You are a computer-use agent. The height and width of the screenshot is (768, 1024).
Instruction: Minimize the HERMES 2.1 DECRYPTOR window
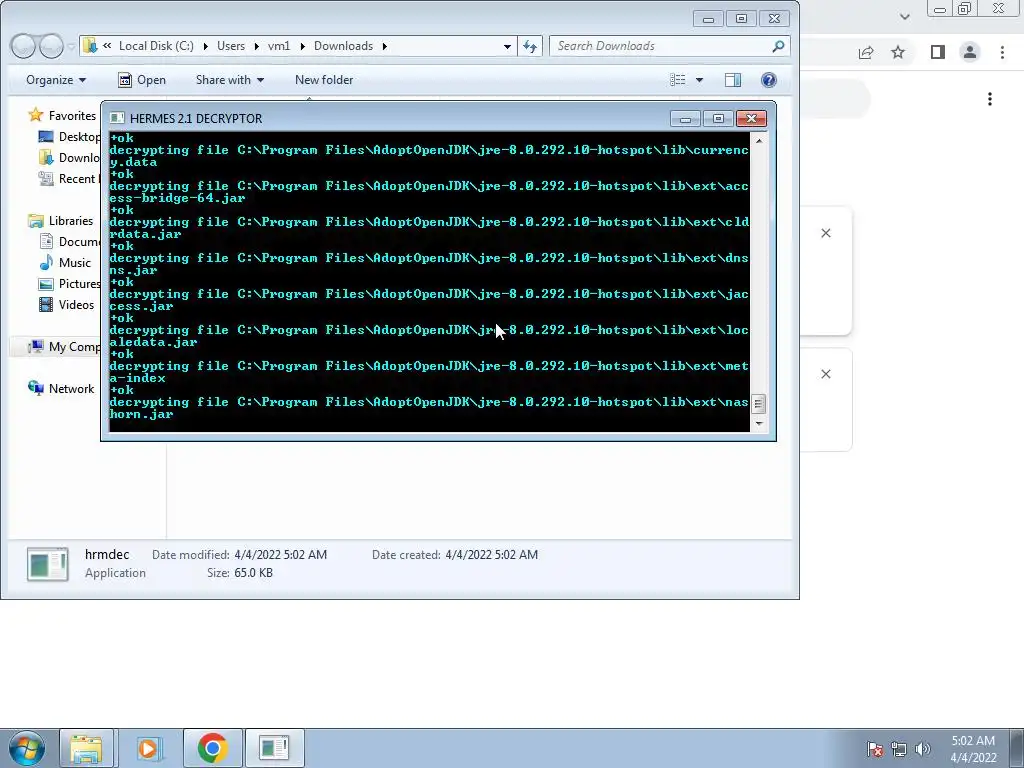pos(685,119)
